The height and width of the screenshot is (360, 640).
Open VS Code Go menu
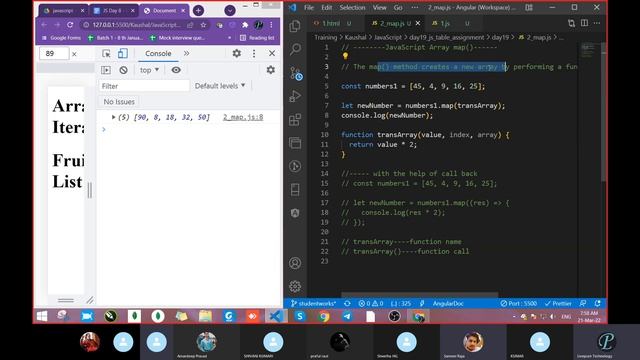398,8
